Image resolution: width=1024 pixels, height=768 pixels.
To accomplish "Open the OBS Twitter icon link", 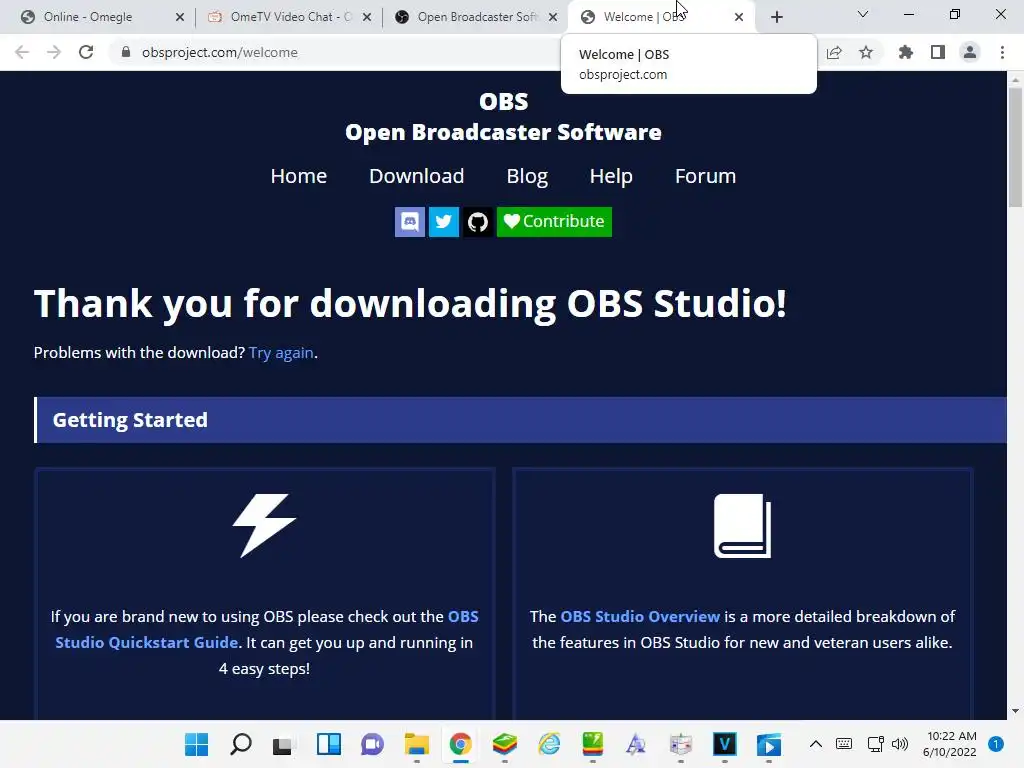I will point(443,221).
